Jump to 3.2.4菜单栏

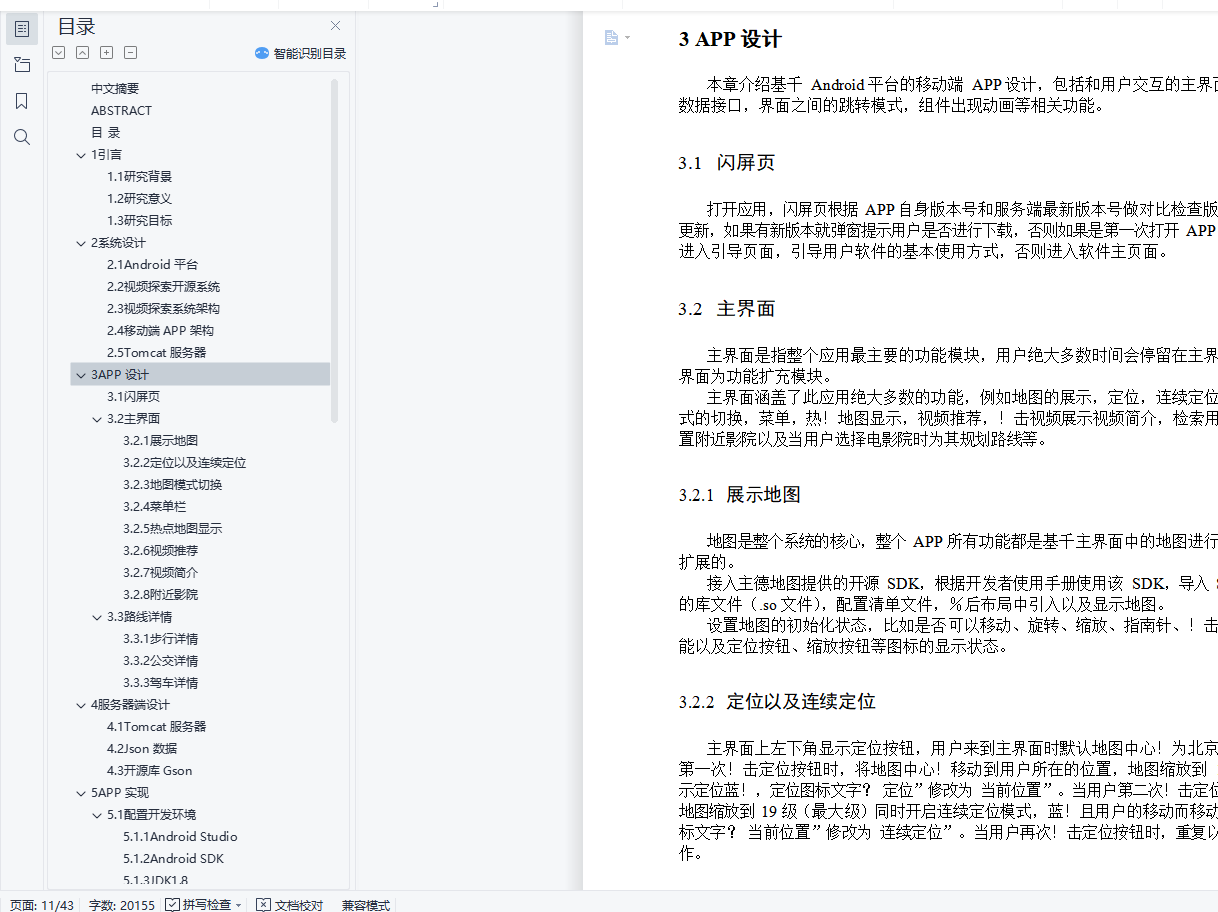point(154,506)
